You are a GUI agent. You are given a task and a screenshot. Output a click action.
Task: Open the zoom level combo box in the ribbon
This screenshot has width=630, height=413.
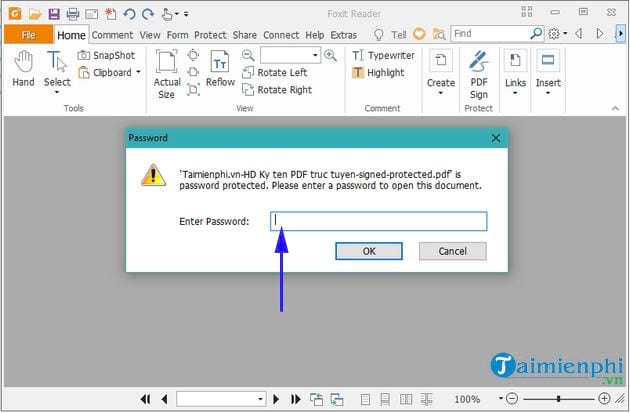coord(290,55)
